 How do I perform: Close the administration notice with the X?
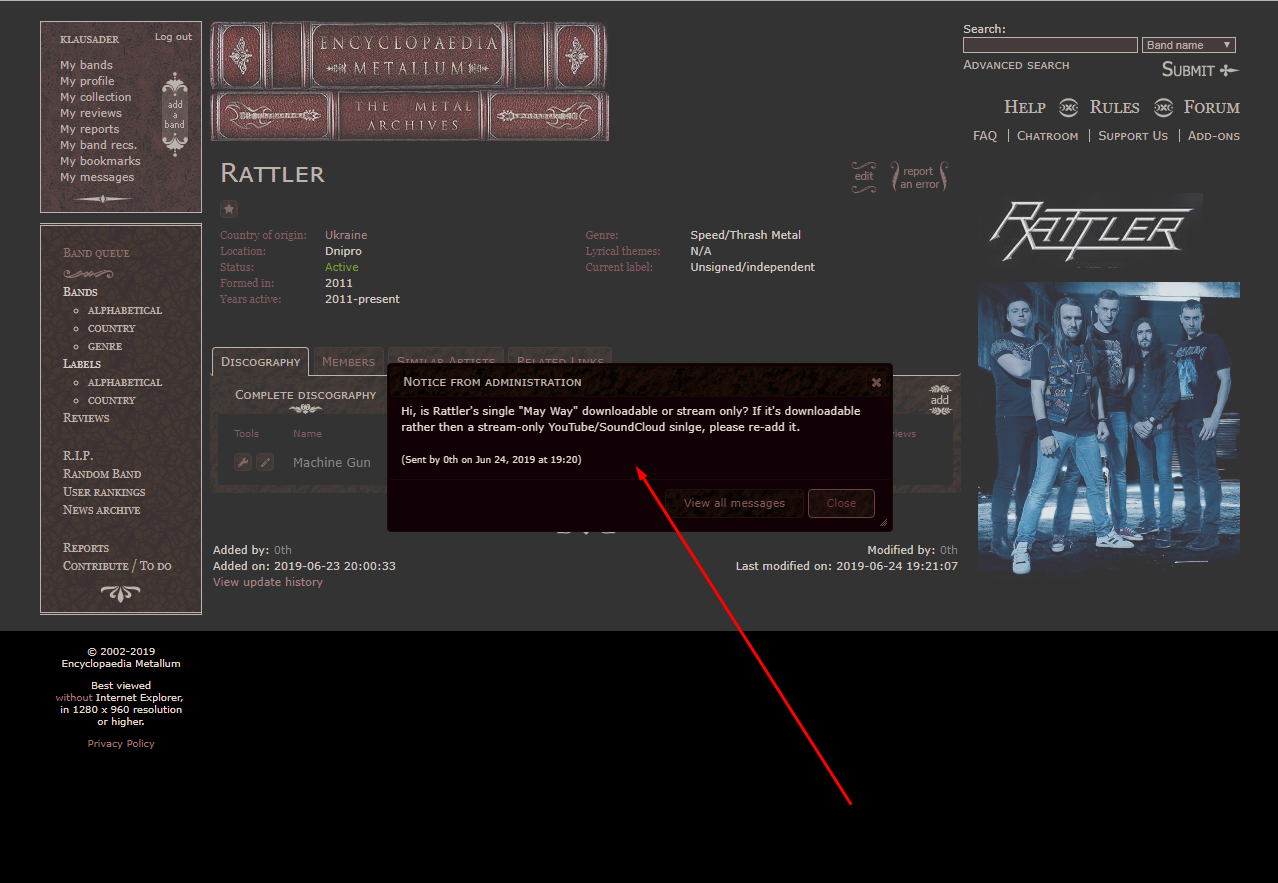point(876,382)
